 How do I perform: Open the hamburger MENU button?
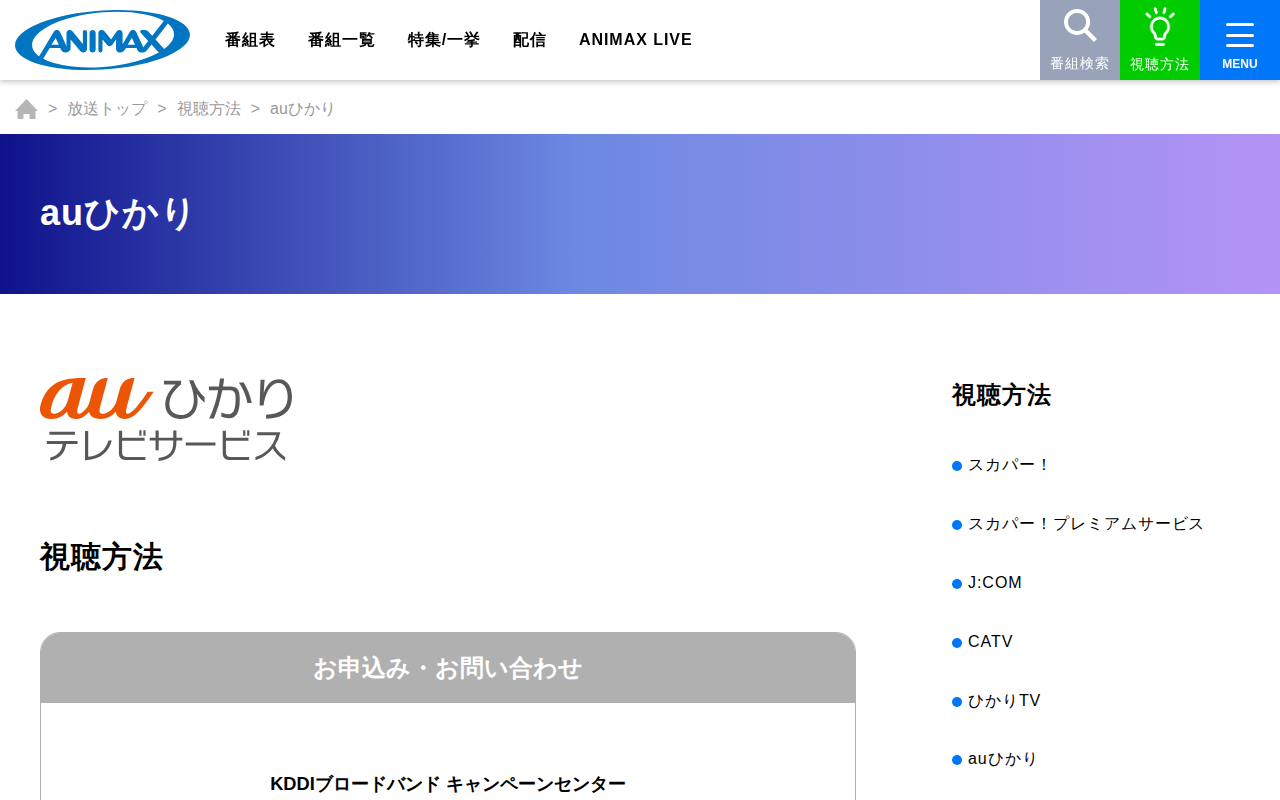pyautogui.click(x=1240, y=40)
